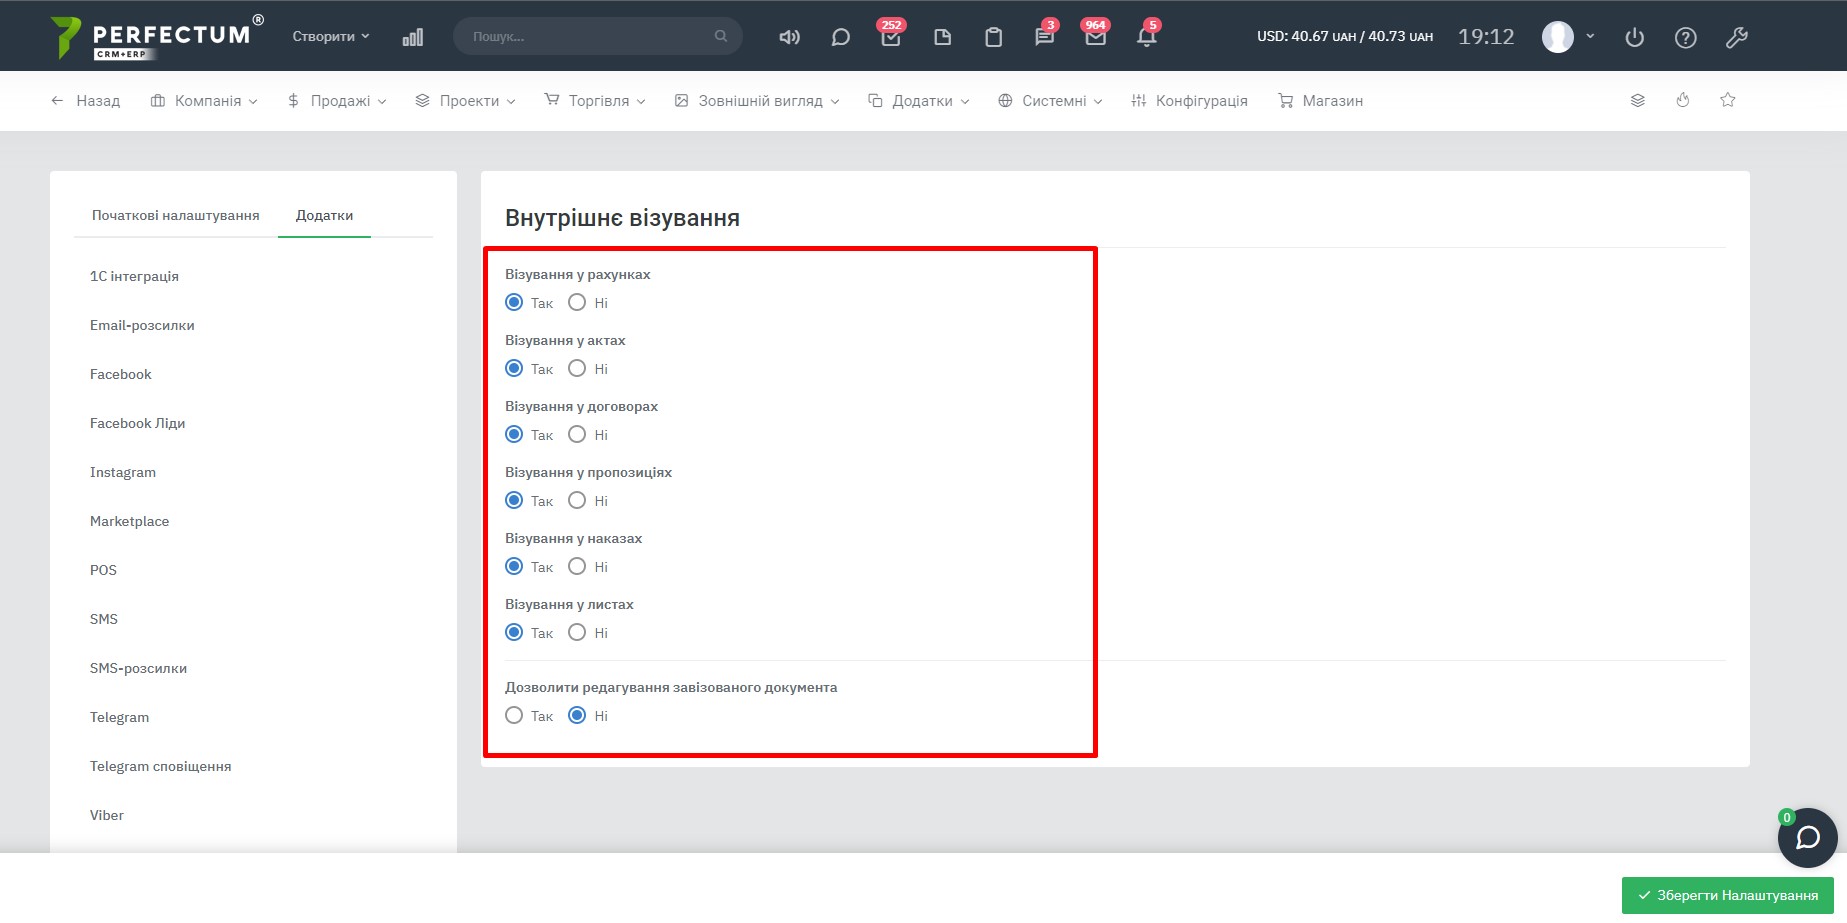Click the Perfectum CRM+ERP logo

point(157,37)
